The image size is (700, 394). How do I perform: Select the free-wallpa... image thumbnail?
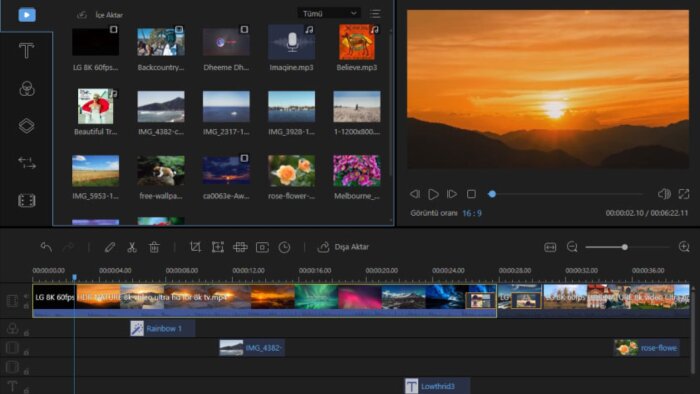pos(161,170)
